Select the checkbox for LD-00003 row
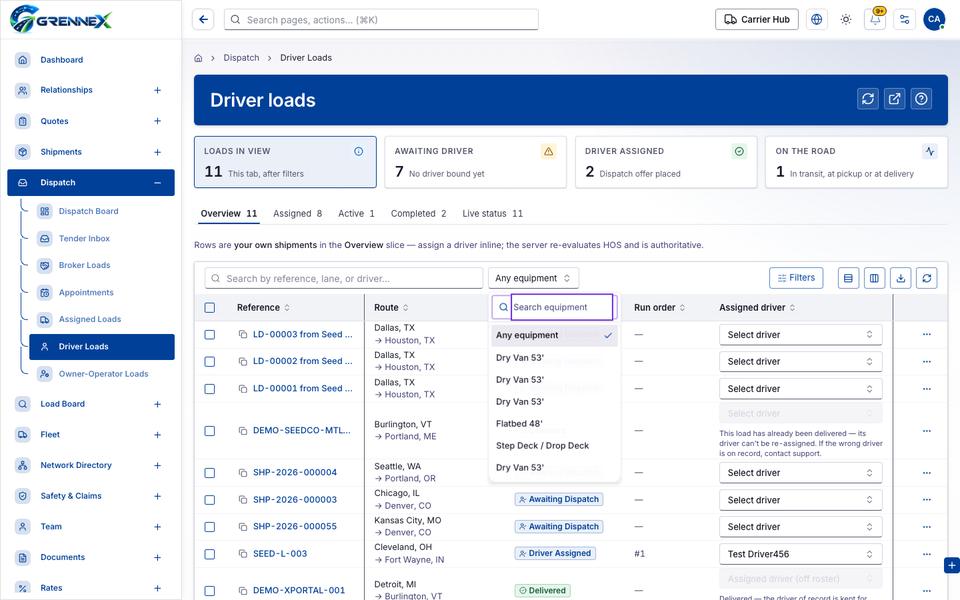The image size is (960, 600). tap(209, 335)
